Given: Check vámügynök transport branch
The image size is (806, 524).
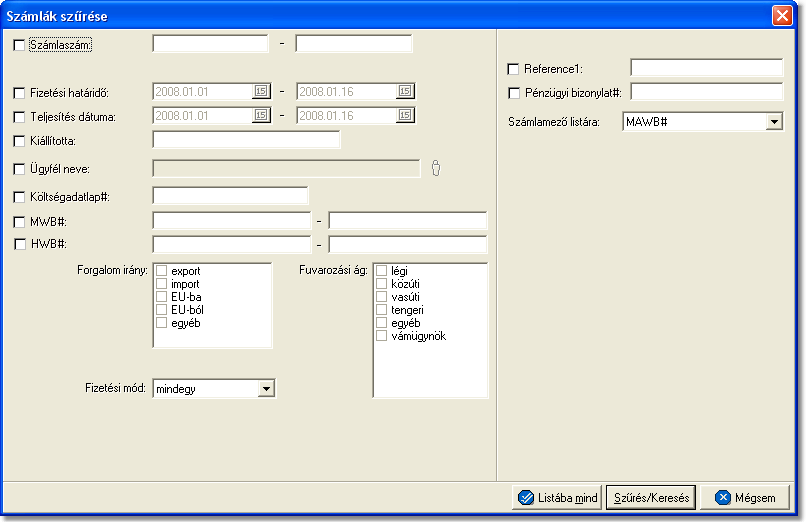Looking at the screenshot, I should point(381,336).
